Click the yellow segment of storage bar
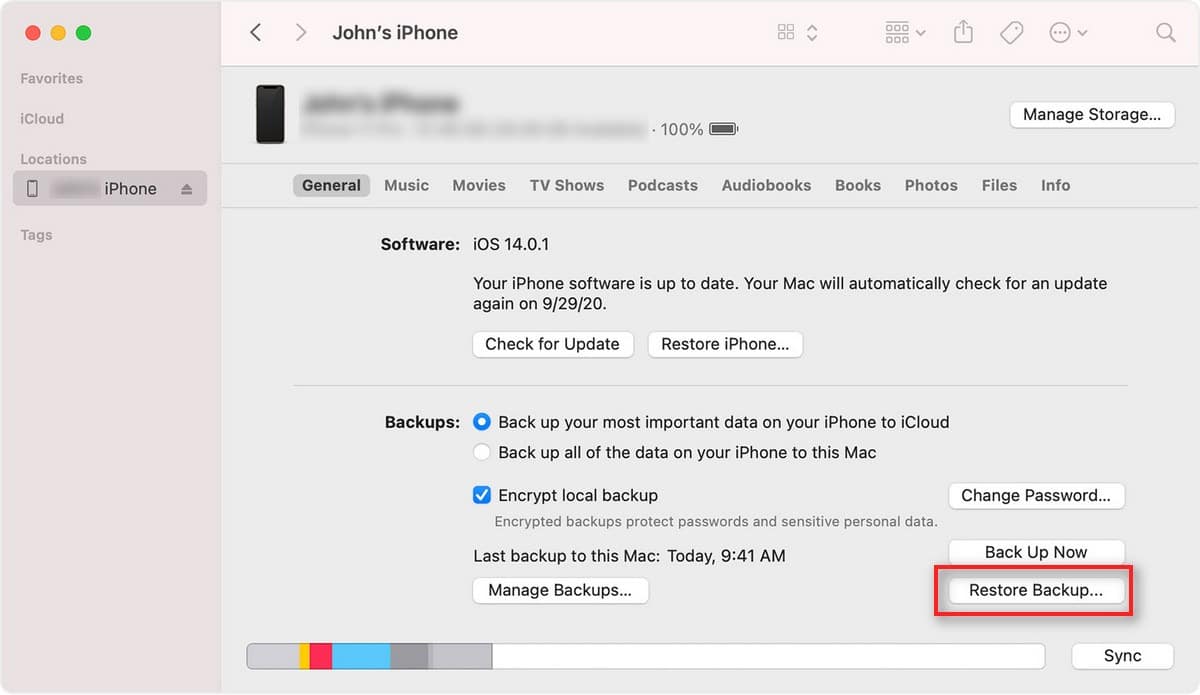 pos(305,656)
